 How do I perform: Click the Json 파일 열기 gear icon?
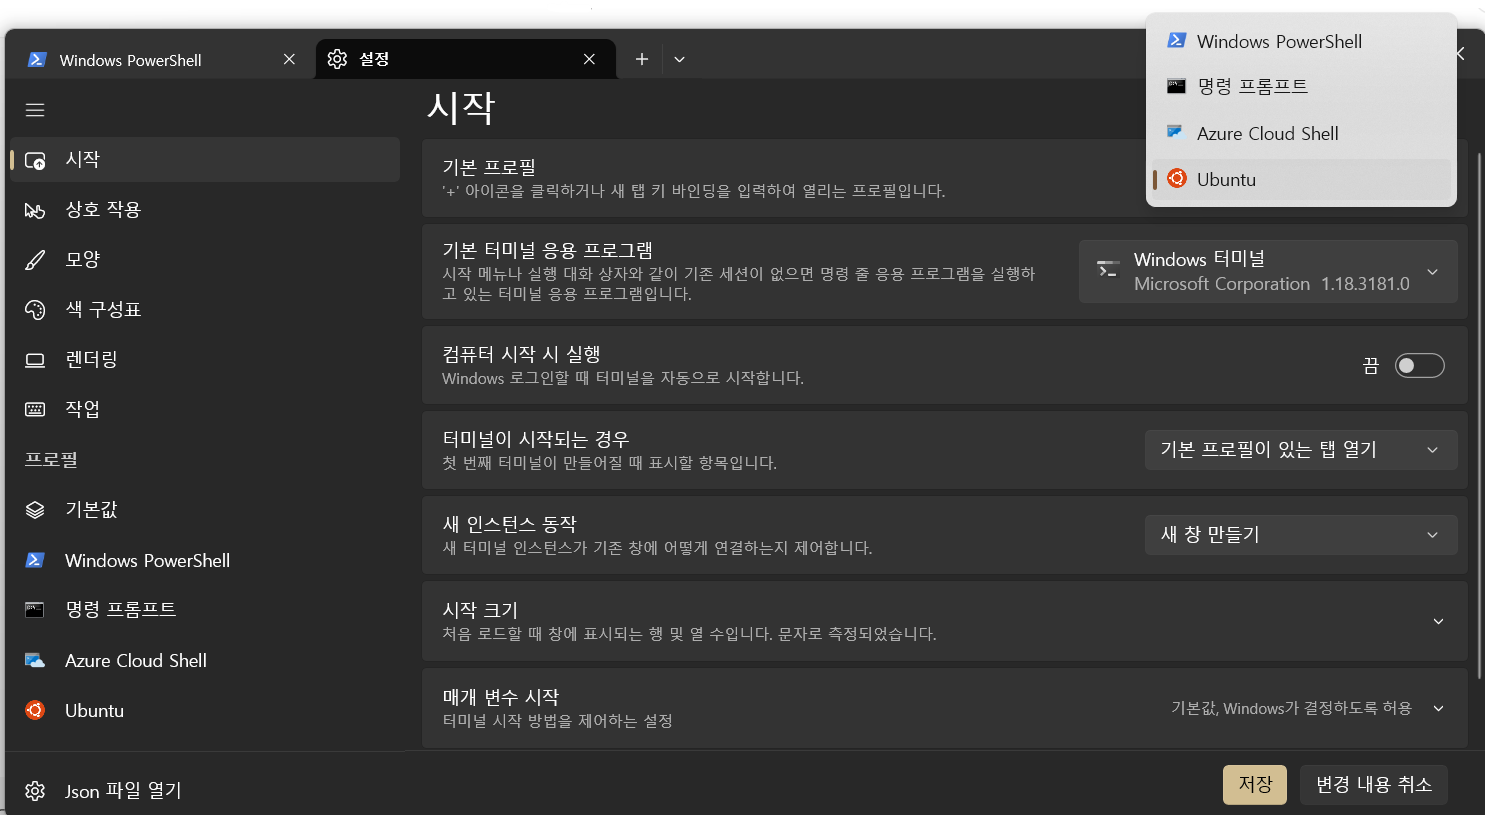(35, 791)
